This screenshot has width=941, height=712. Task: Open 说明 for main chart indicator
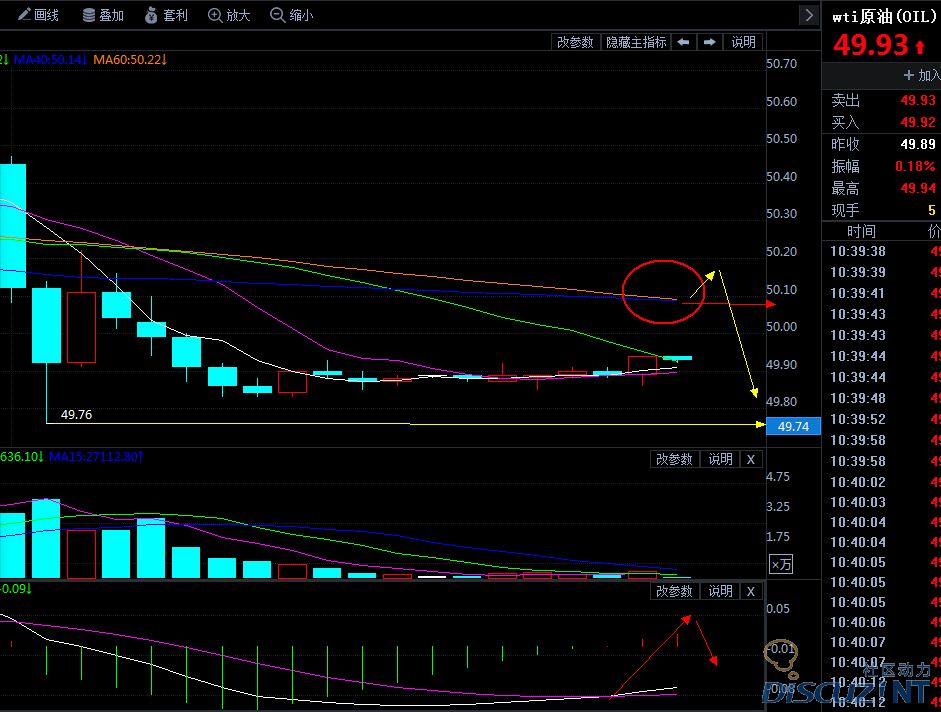[x=743, y=42]
